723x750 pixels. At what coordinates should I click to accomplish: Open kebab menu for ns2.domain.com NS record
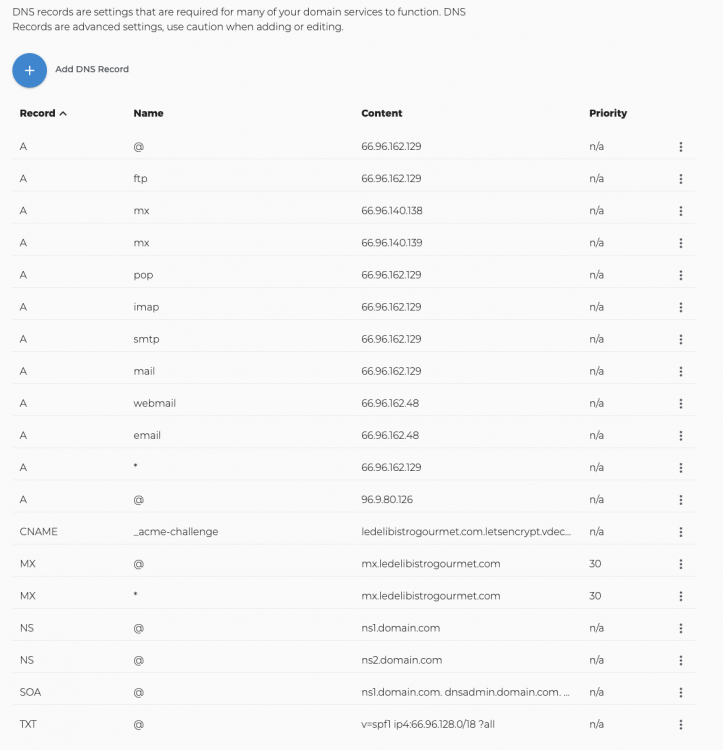[x=680, y=660]
